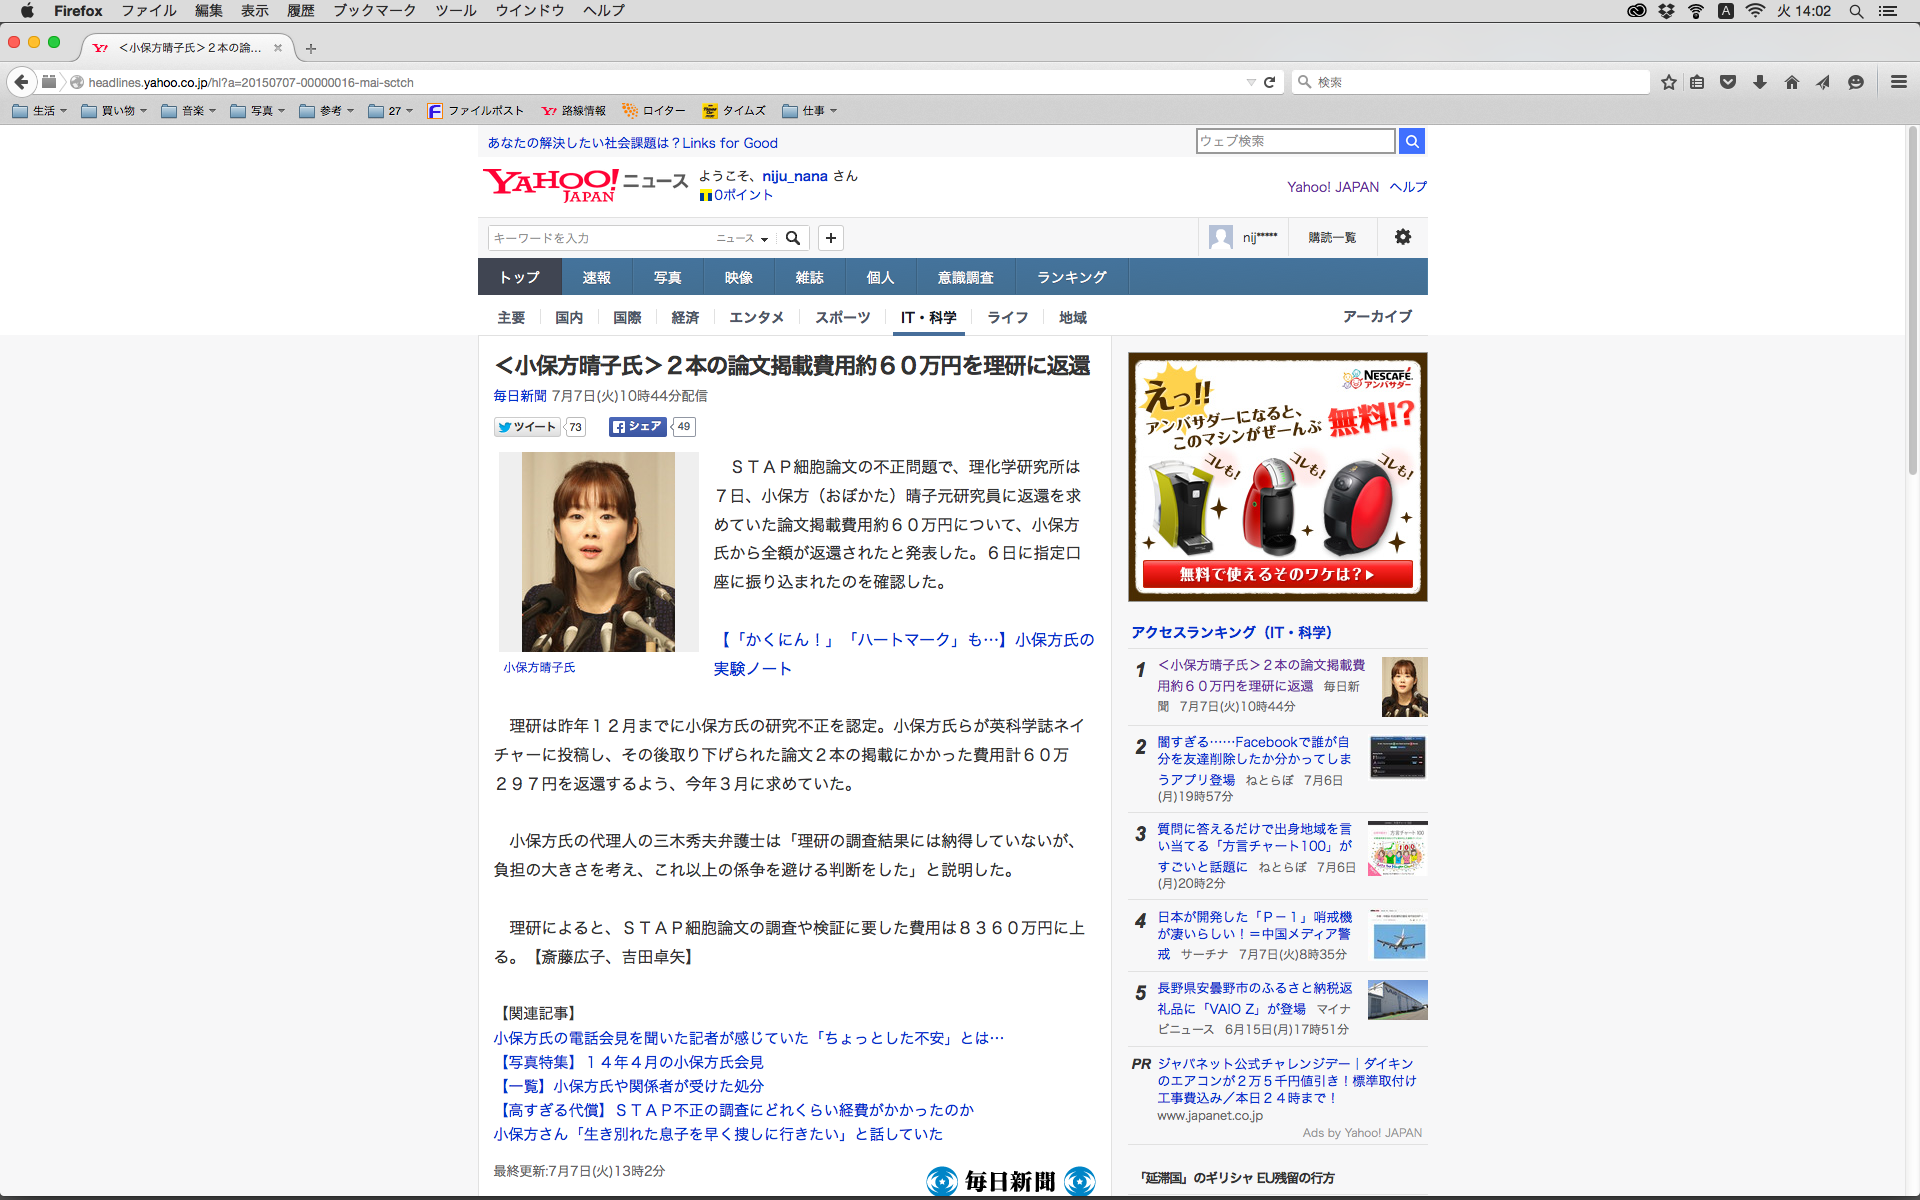This screenshot has width=1920, height=1200.
Task: Expand the URL bar history dropdown arrow
Action: pos(1250,82)
